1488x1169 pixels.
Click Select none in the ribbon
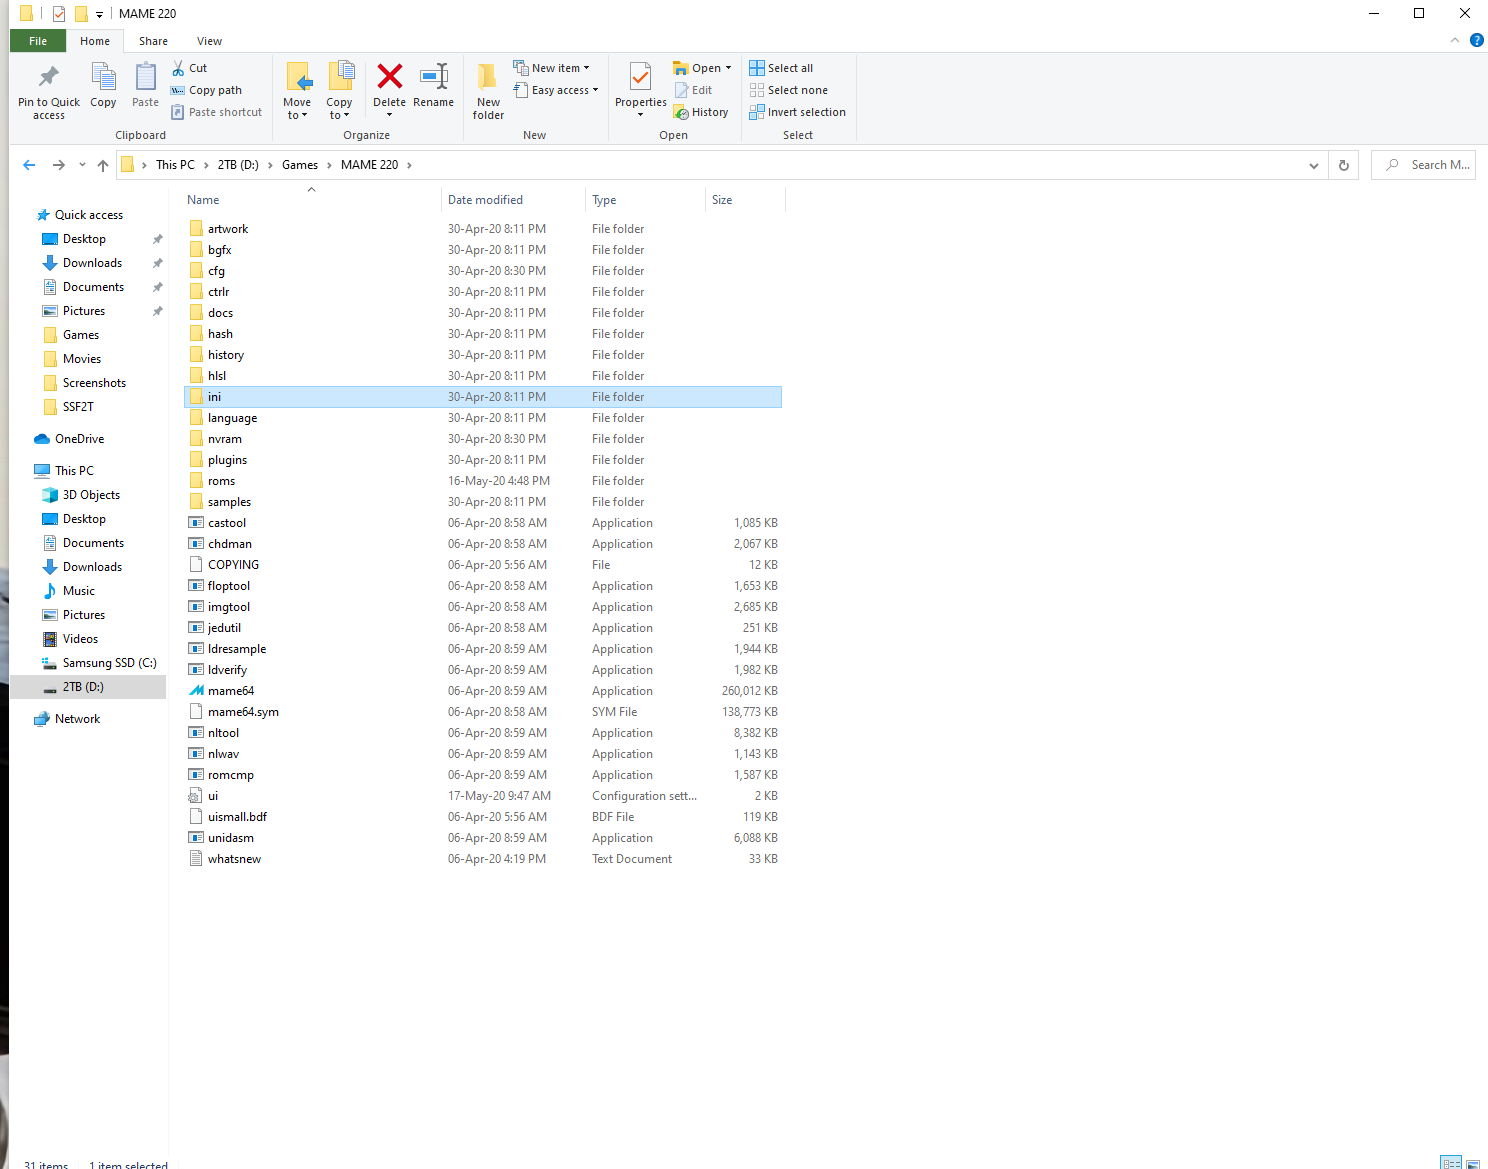pyautogui.click(x=788, y=90)
